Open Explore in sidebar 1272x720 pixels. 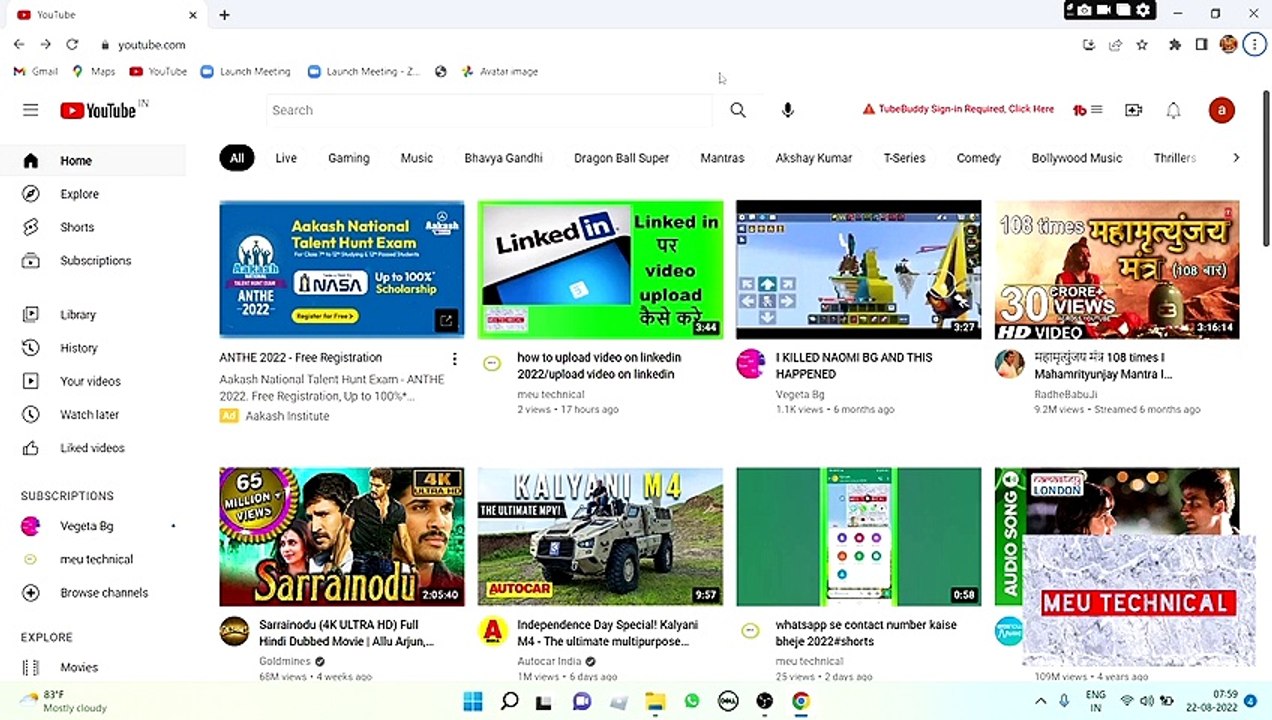[x=93, y=194]
